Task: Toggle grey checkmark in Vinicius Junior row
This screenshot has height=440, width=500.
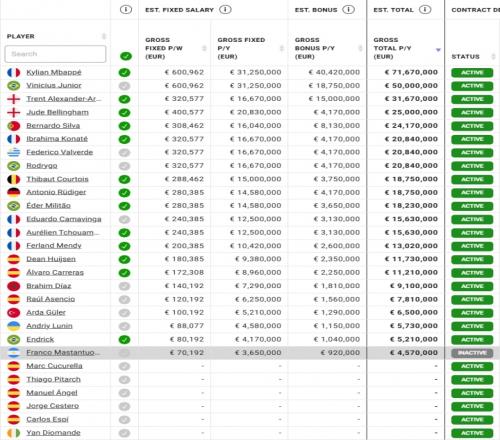Action: click(x=124, y=86)
